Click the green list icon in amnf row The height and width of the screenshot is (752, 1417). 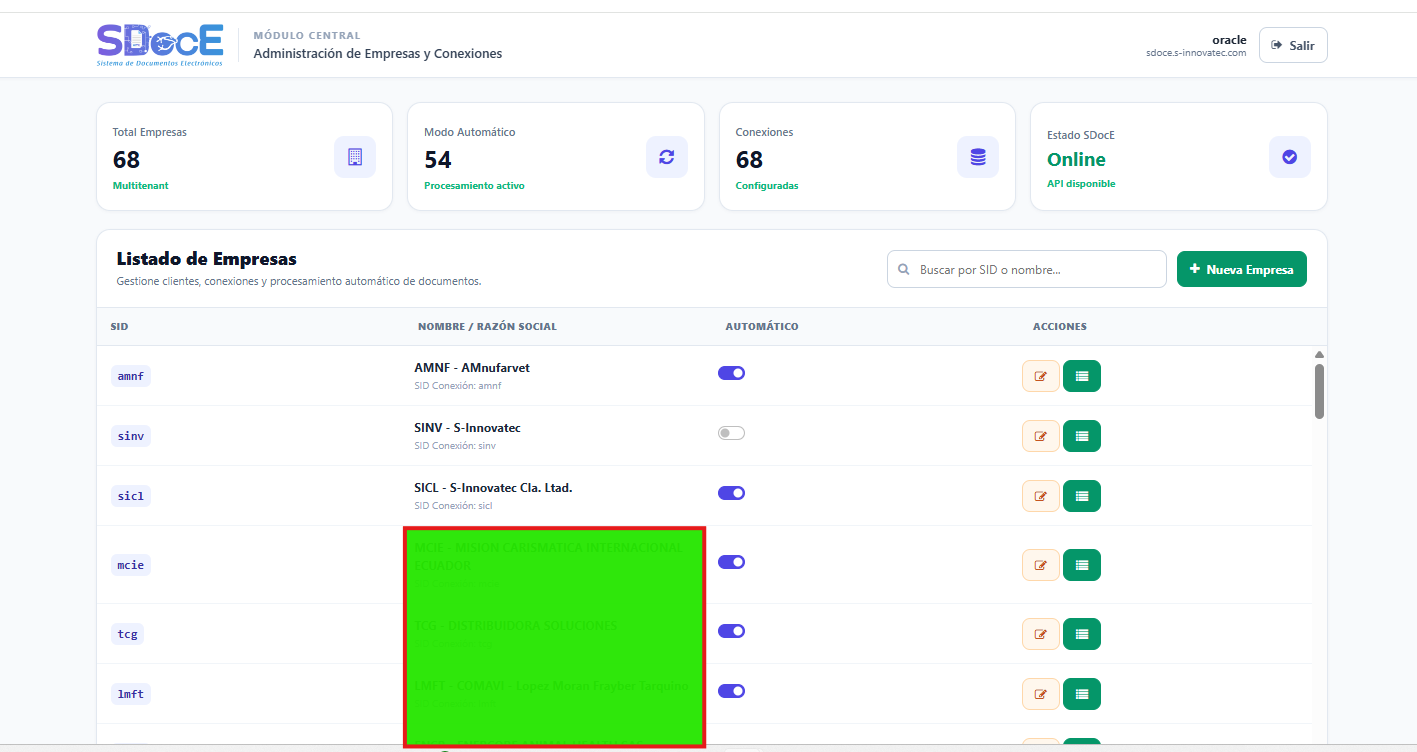tap(1082, 376)
